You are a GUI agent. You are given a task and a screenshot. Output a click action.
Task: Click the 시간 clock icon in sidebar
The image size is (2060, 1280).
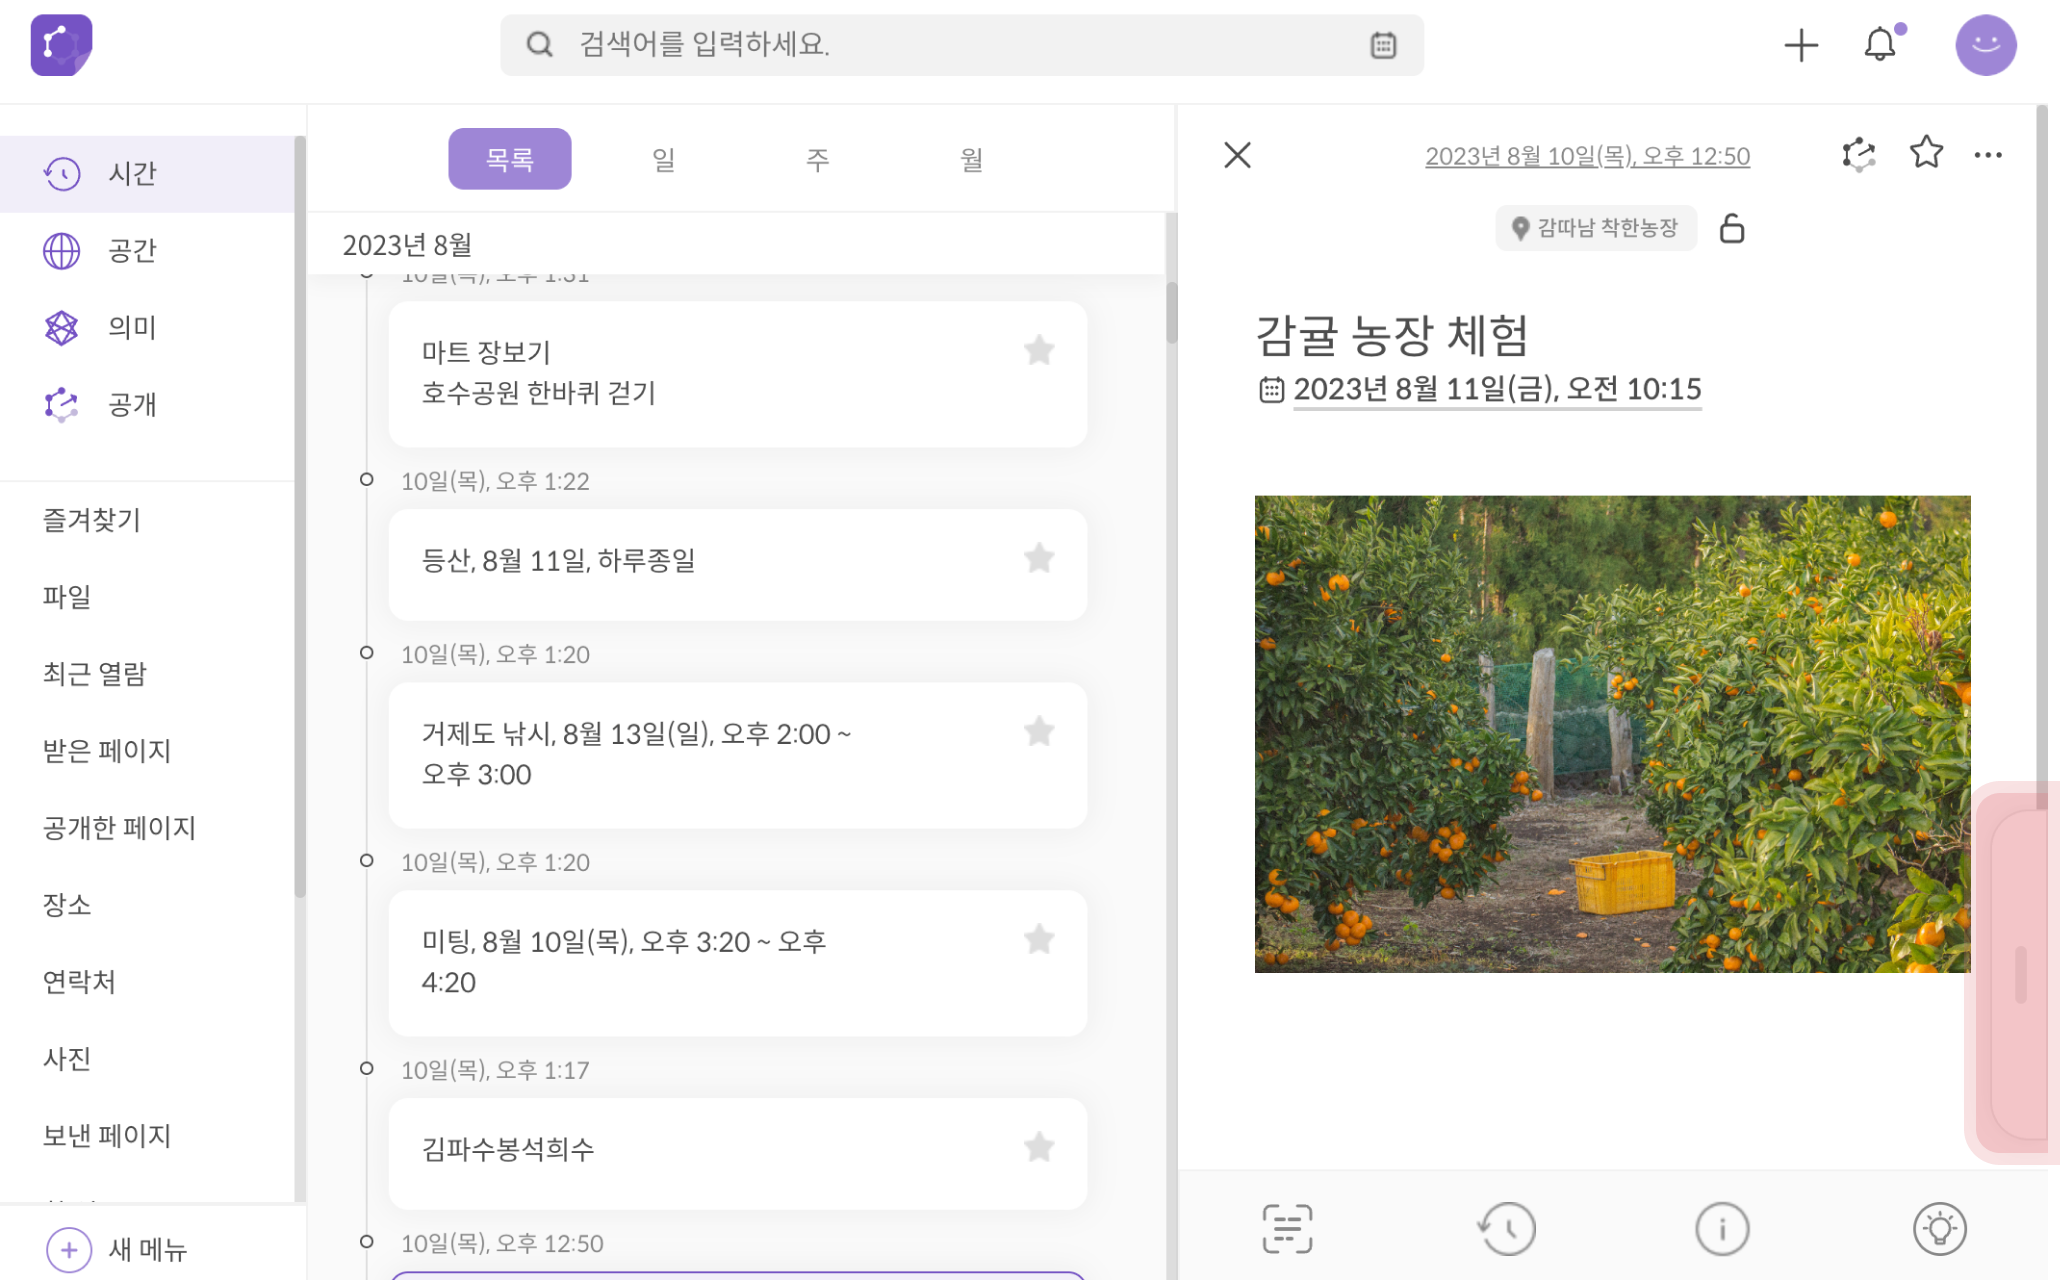click(x=62, y=173)
